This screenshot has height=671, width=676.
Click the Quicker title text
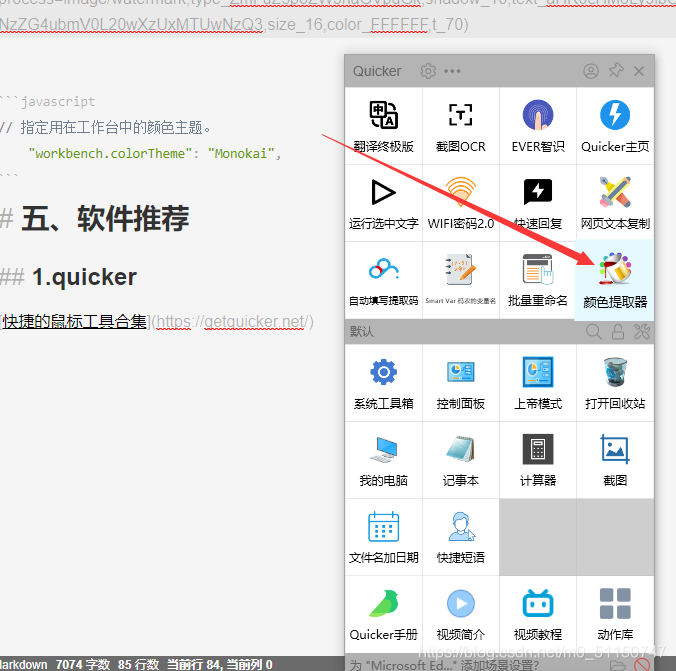377,71
